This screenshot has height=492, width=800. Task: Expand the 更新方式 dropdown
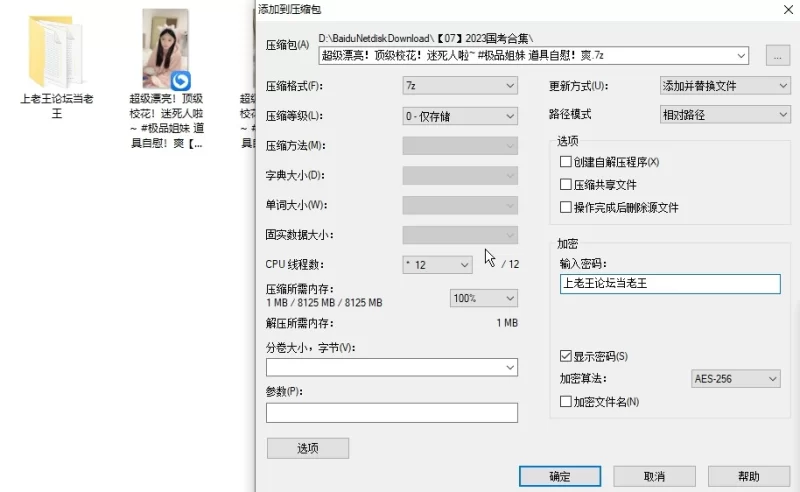725,86
